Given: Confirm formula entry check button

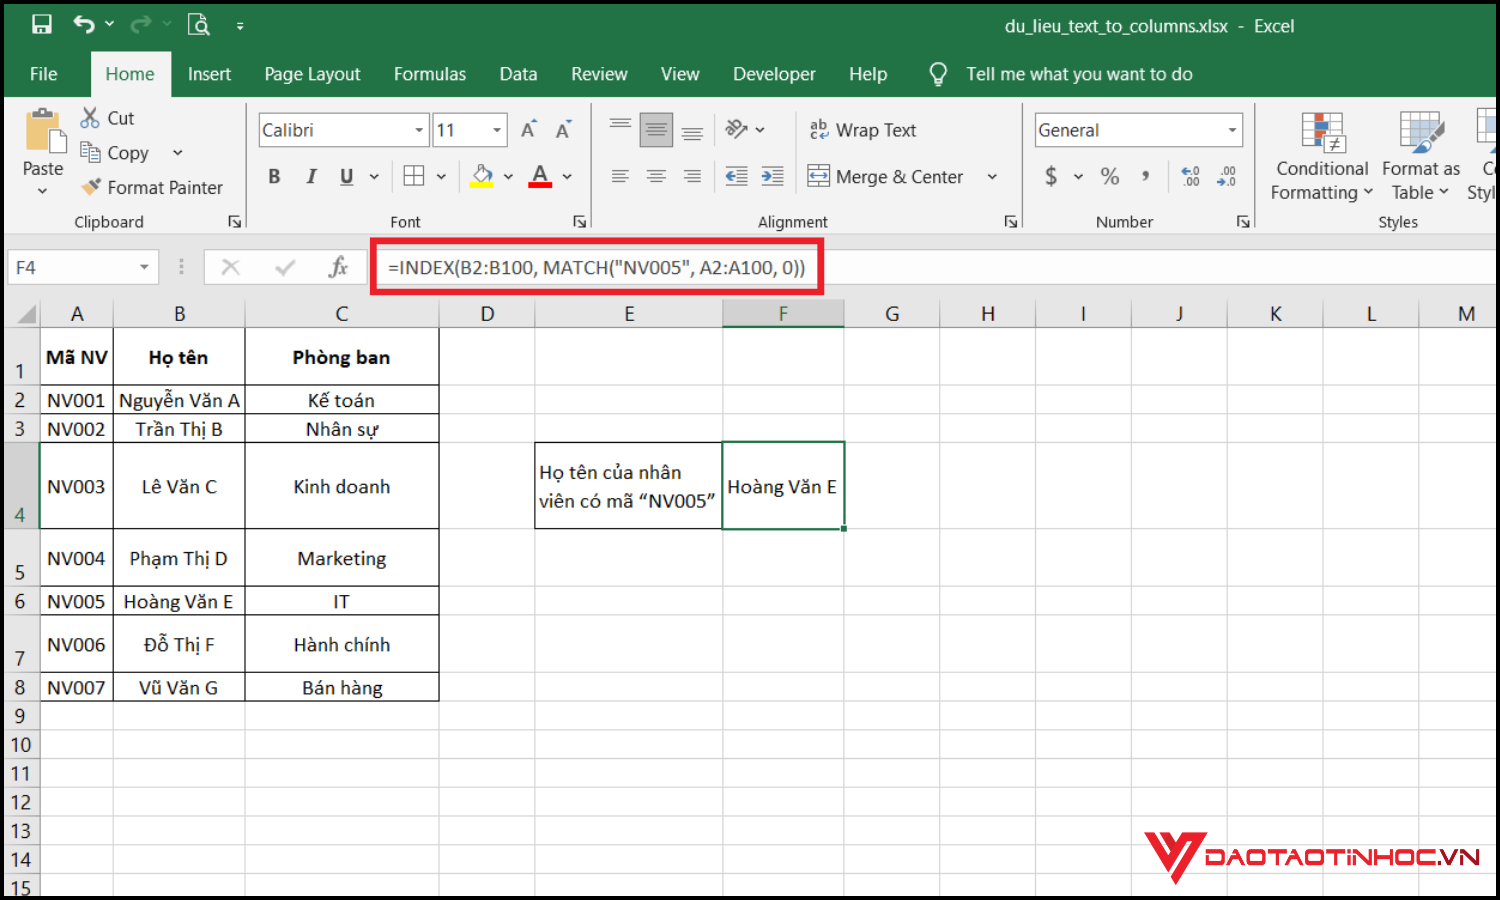Looking at the screenshot, I should [x=285, y=267].
